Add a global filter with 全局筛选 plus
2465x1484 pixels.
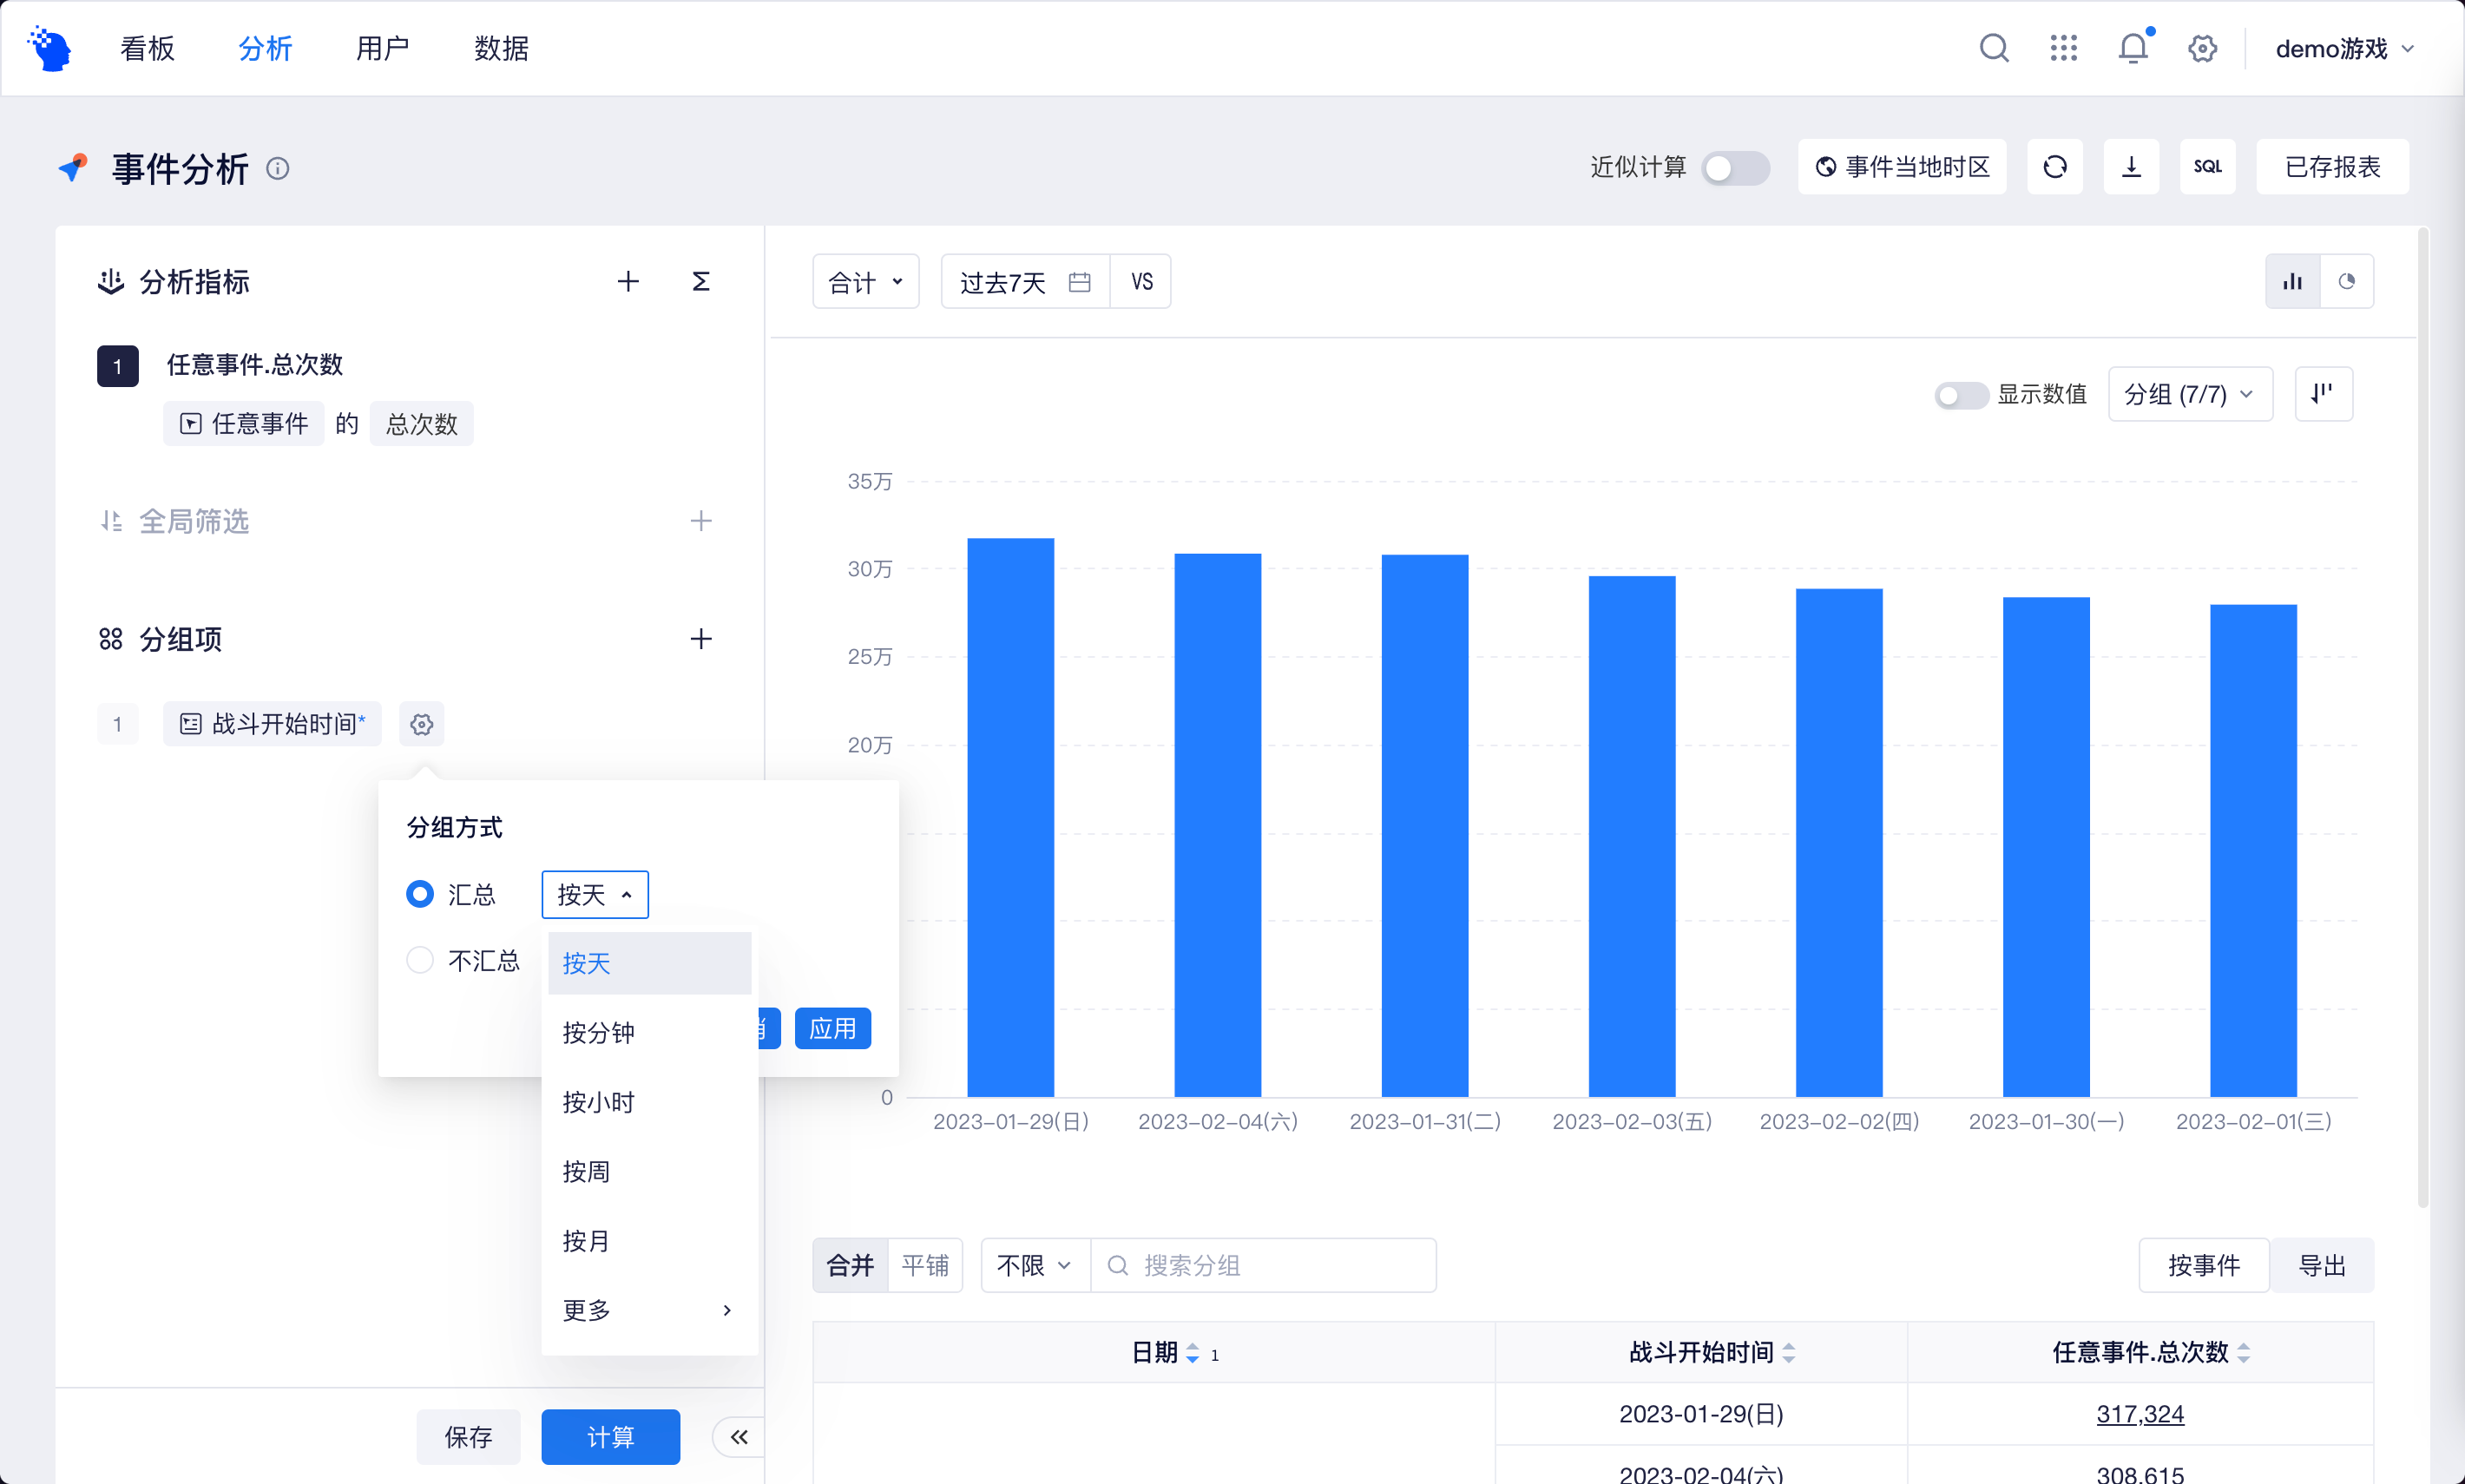point(701,521)
